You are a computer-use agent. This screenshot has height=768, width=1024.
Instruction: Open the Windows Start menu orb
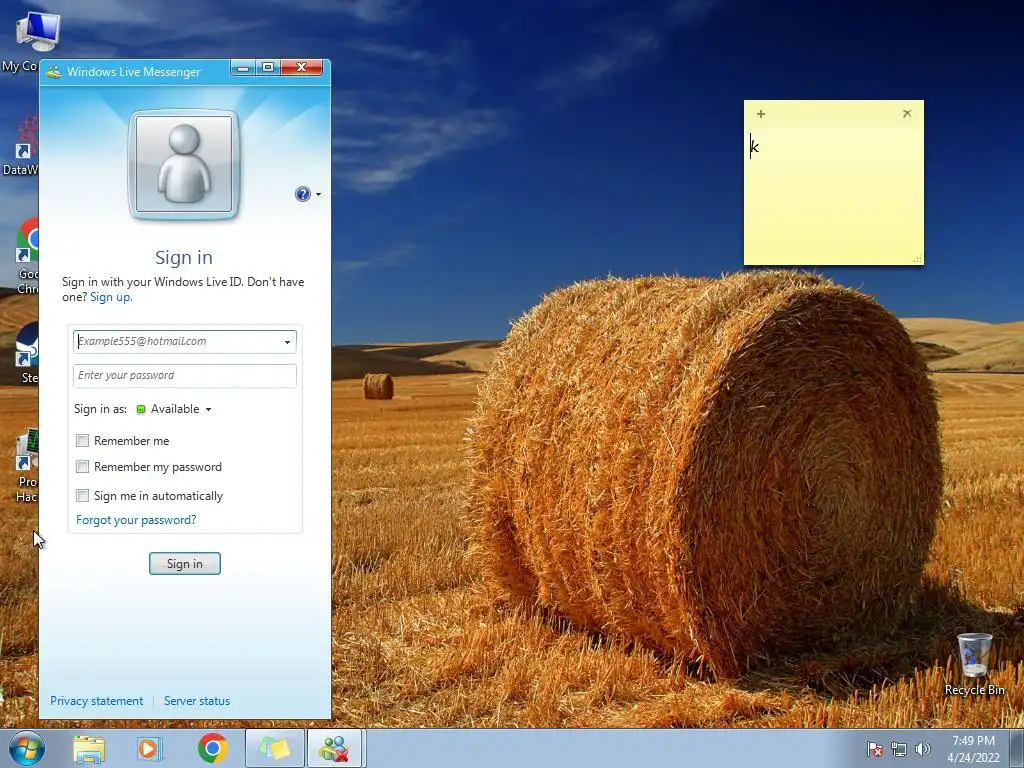(x=26, y=748)
